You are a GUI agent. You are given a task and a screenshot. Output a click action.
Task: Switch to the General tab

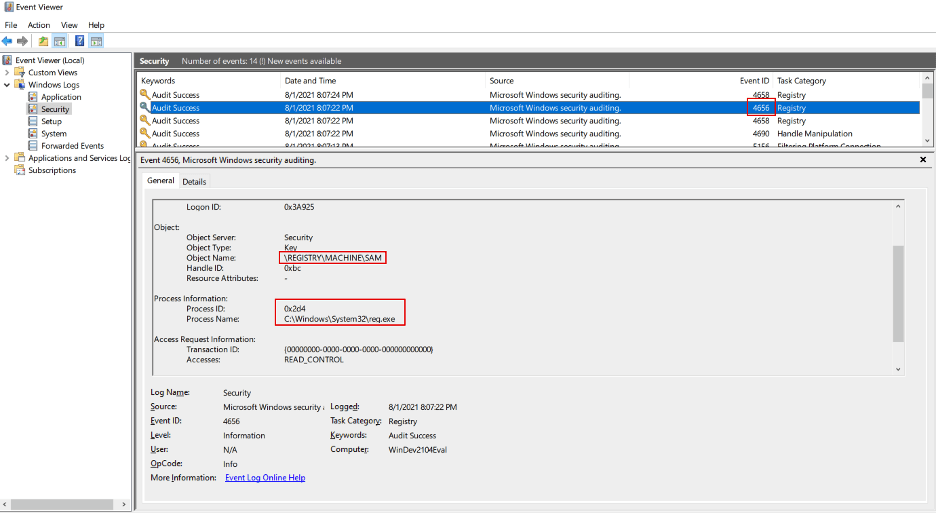[x=161, y=180]
